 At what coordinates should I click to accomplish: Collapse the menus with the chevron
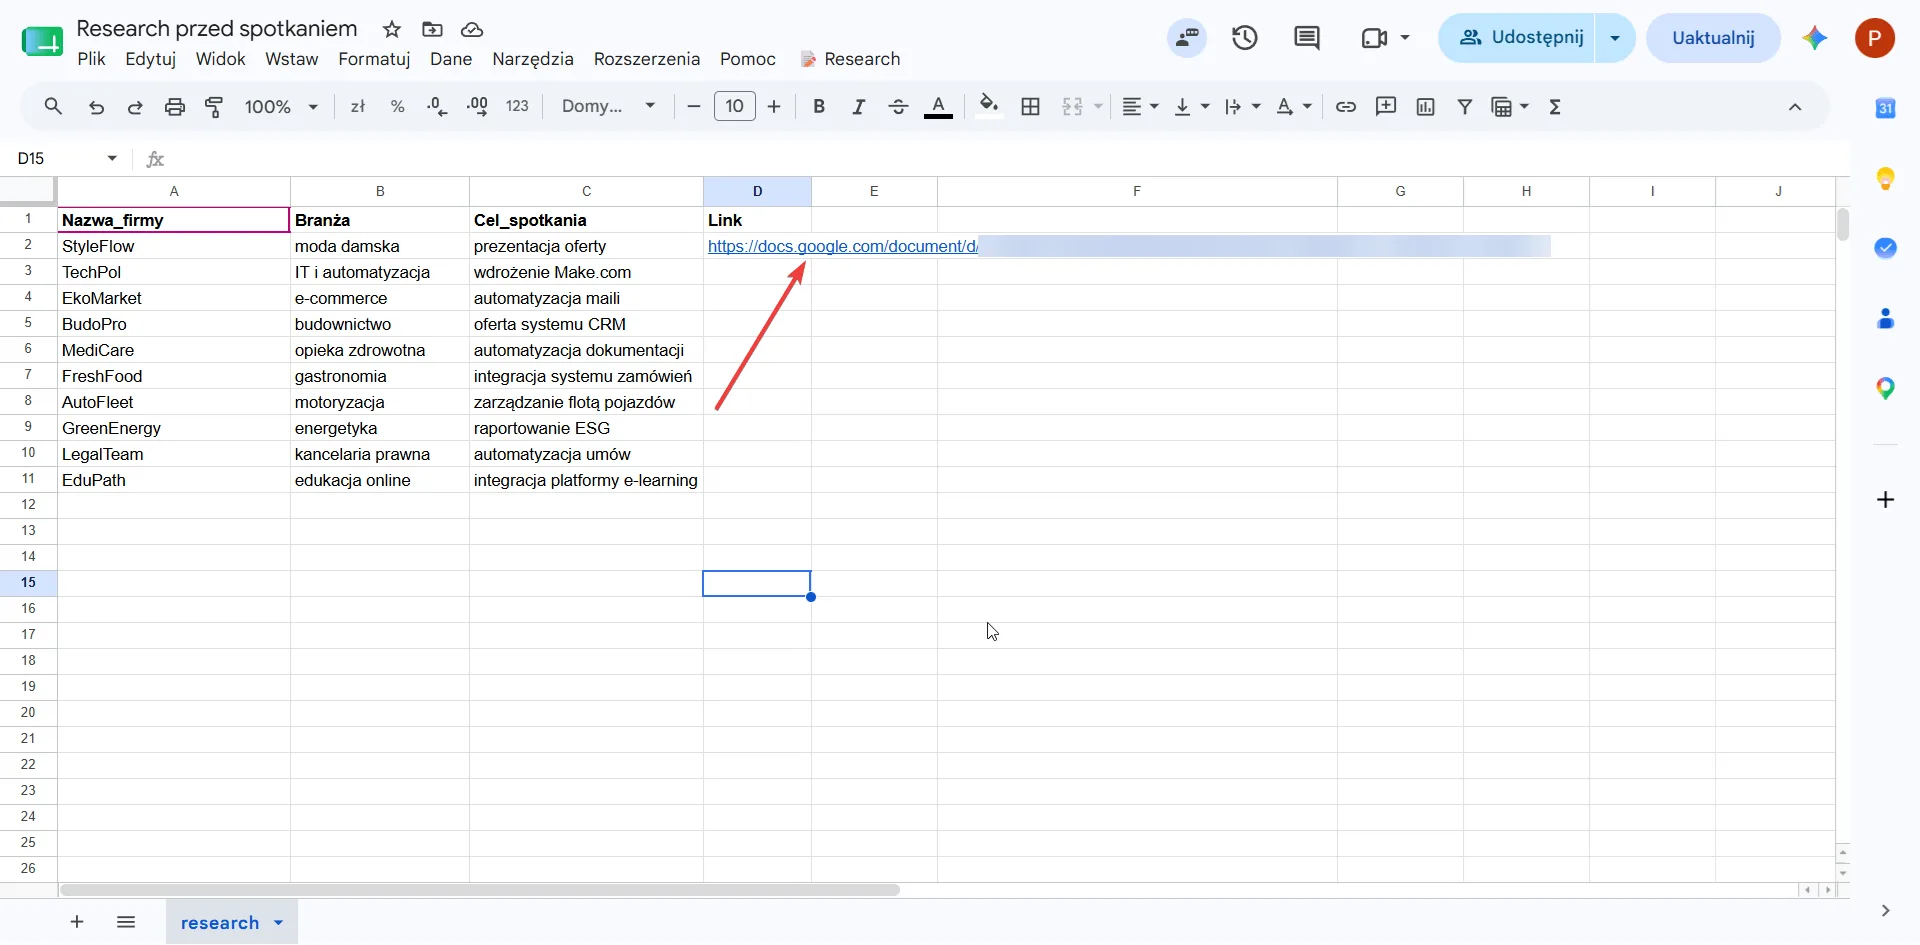tap(1795, 107)
